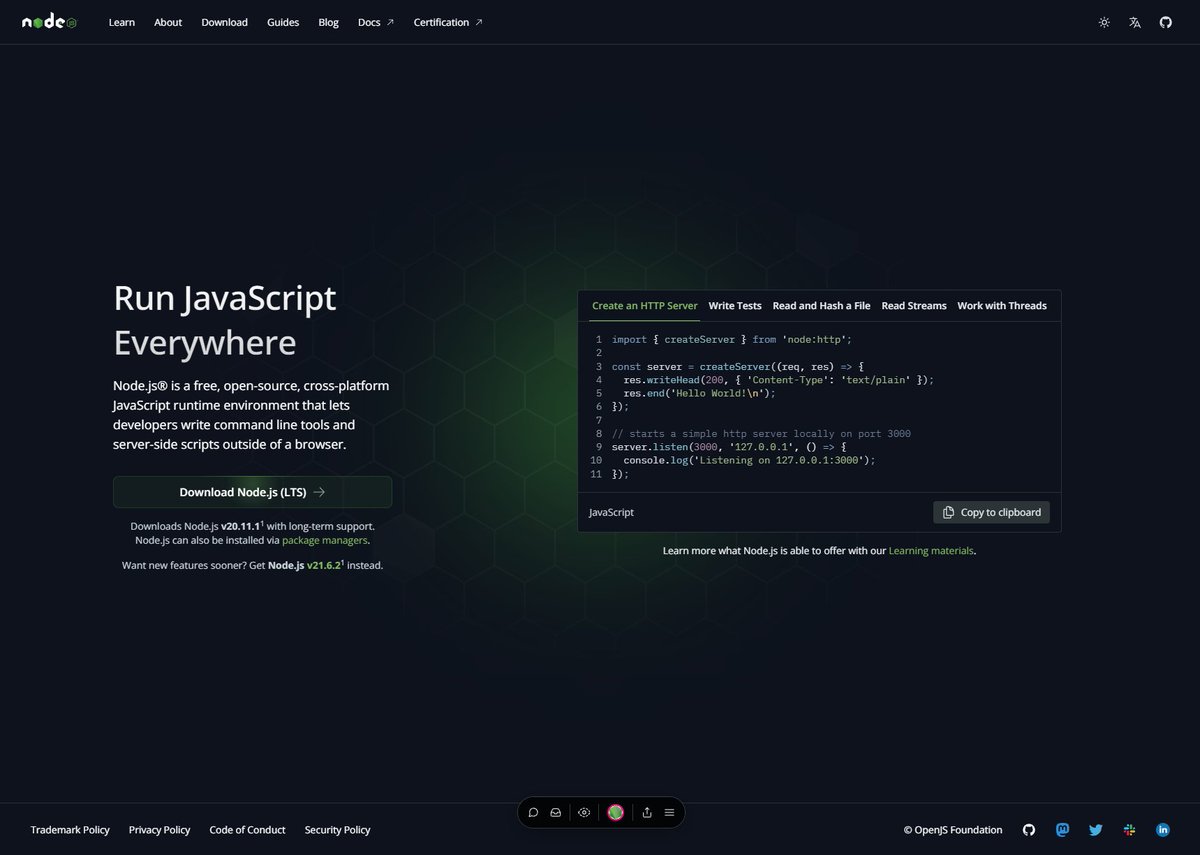The image size is (1200, 855).
Task: Switch to Read and Hash a File tab
Action: click(822, 306)
